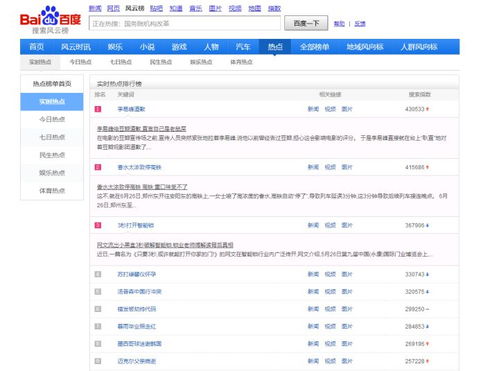Select the rank 3 red badge
499x371 pixels.
pyautogui.click(x=98, y=225)
